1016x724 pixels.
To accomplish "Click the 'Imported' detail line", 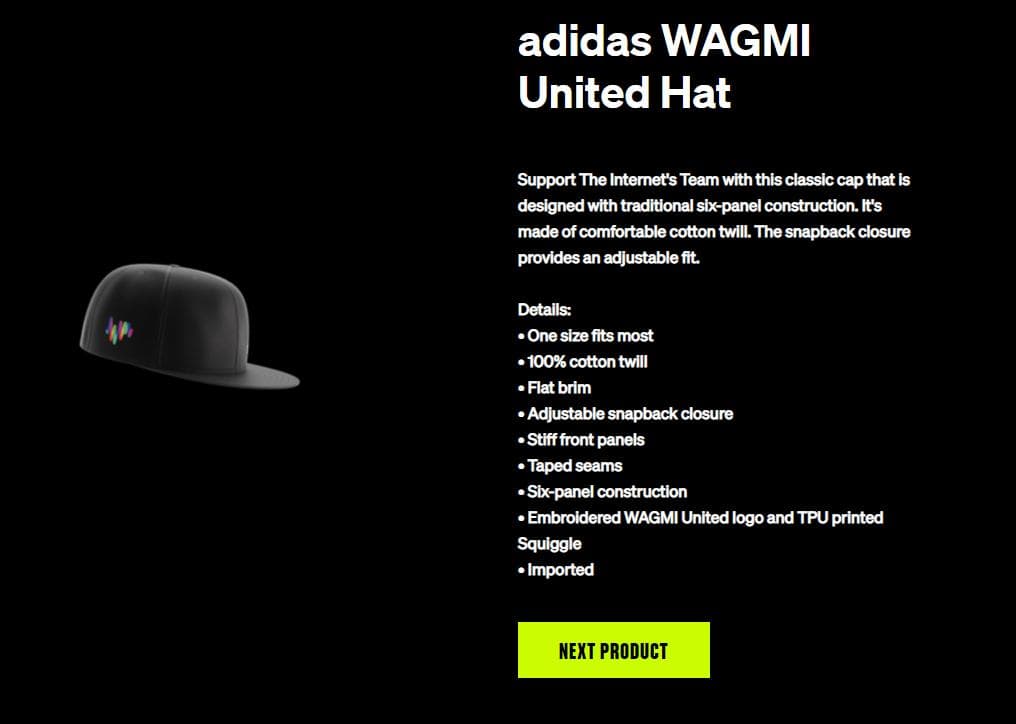I will [556, 570].
